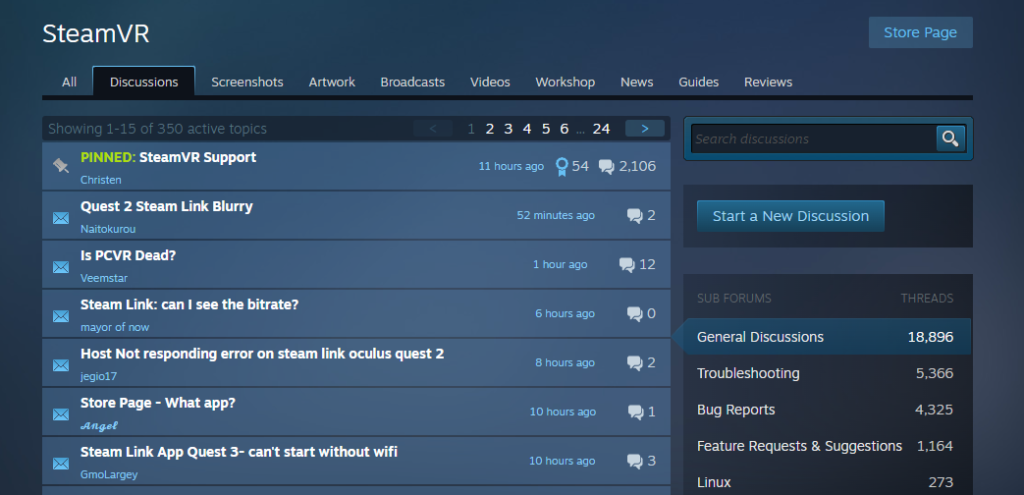Start a New Discussion

pyautogui.click(x=790, y=216)
